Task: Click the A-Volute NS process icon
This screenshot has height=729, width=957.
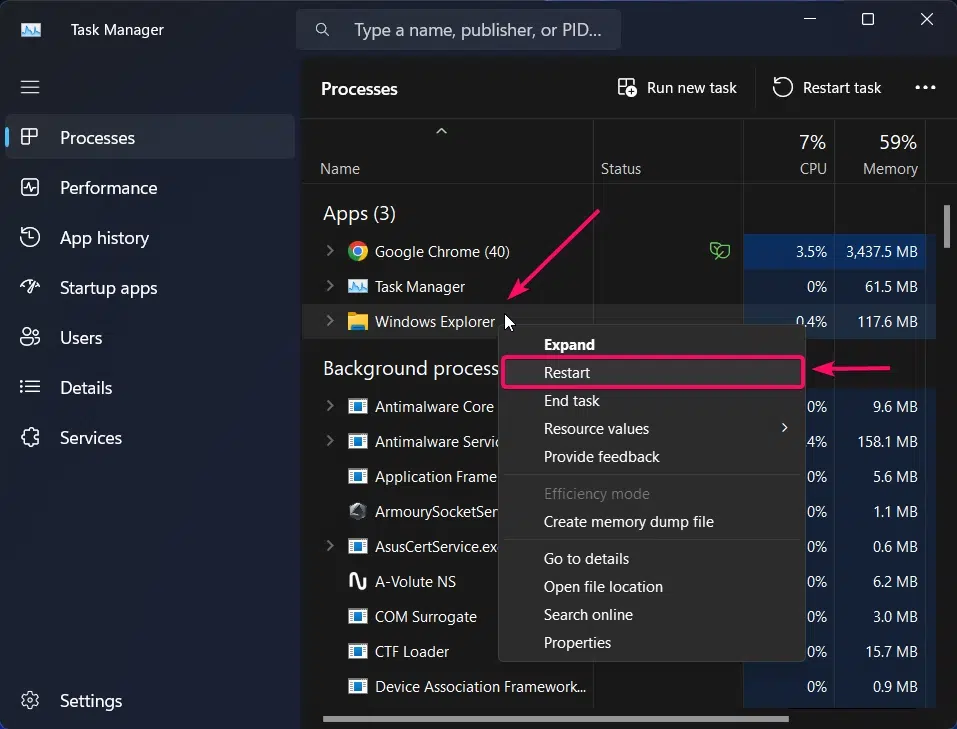Action: pos(358,581)
